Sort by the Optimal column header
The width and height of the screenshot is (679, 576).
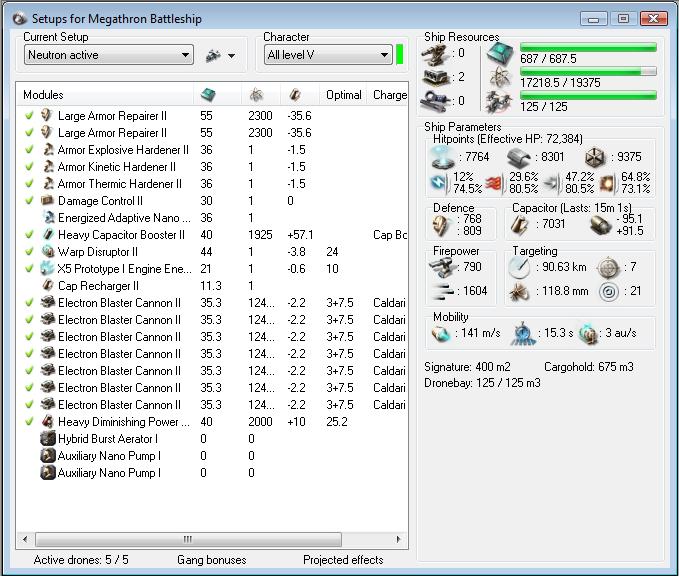pos(344,95)
